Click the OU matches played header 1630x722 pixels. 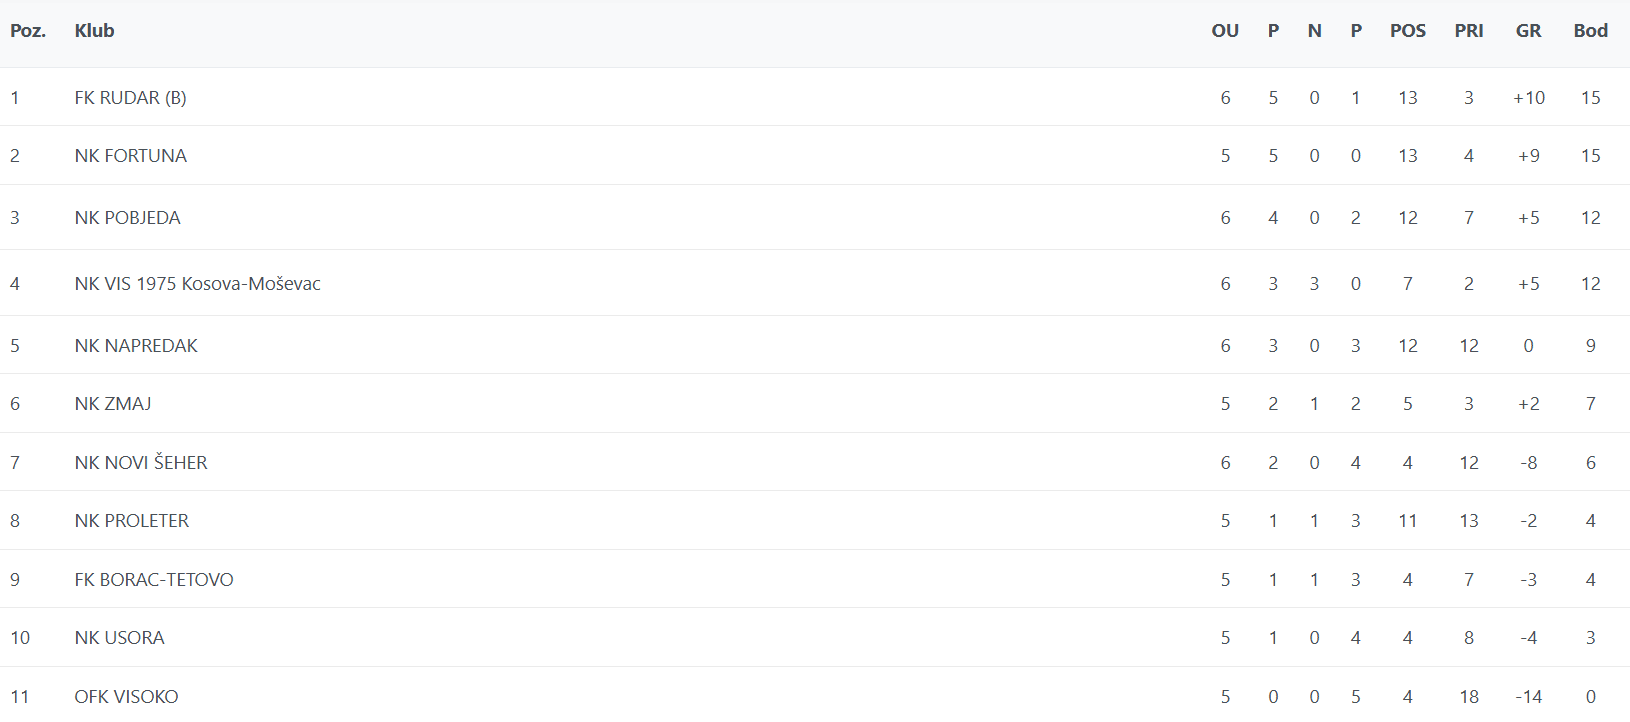(x=1225, y=31)
